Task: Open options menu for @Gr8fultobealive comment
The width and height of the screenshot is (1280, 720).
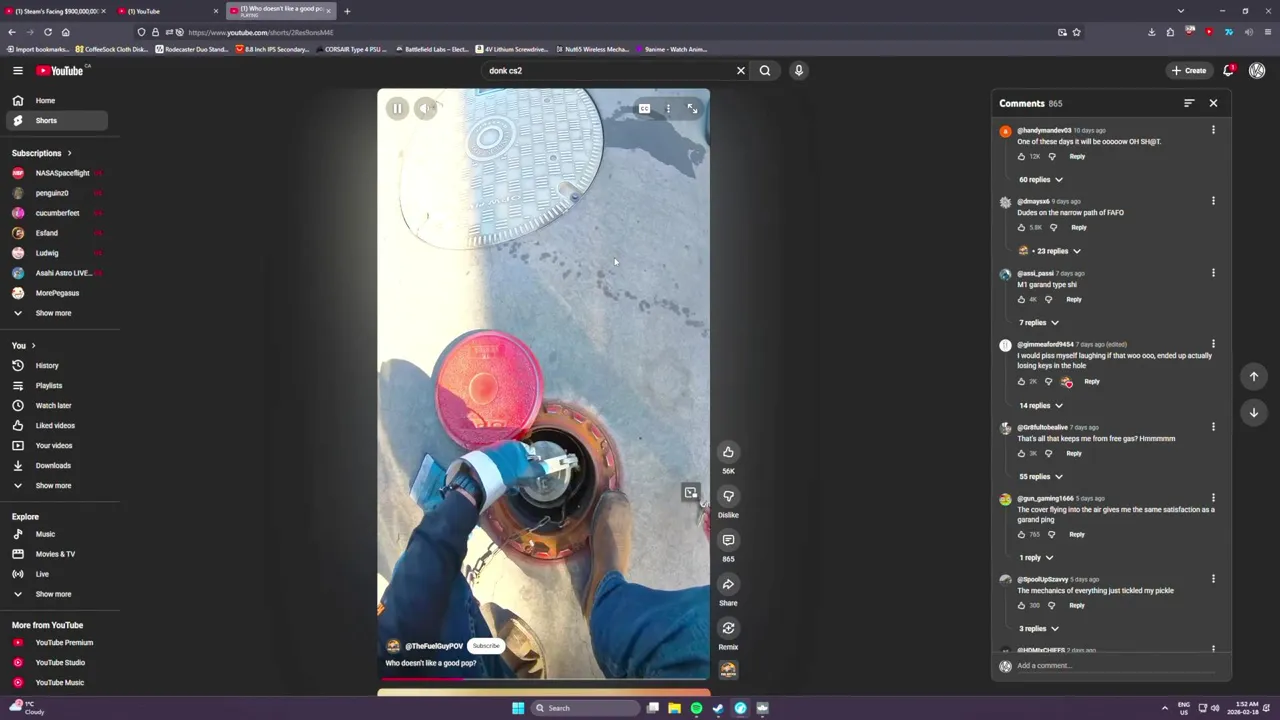Action: coord(1213,427)
